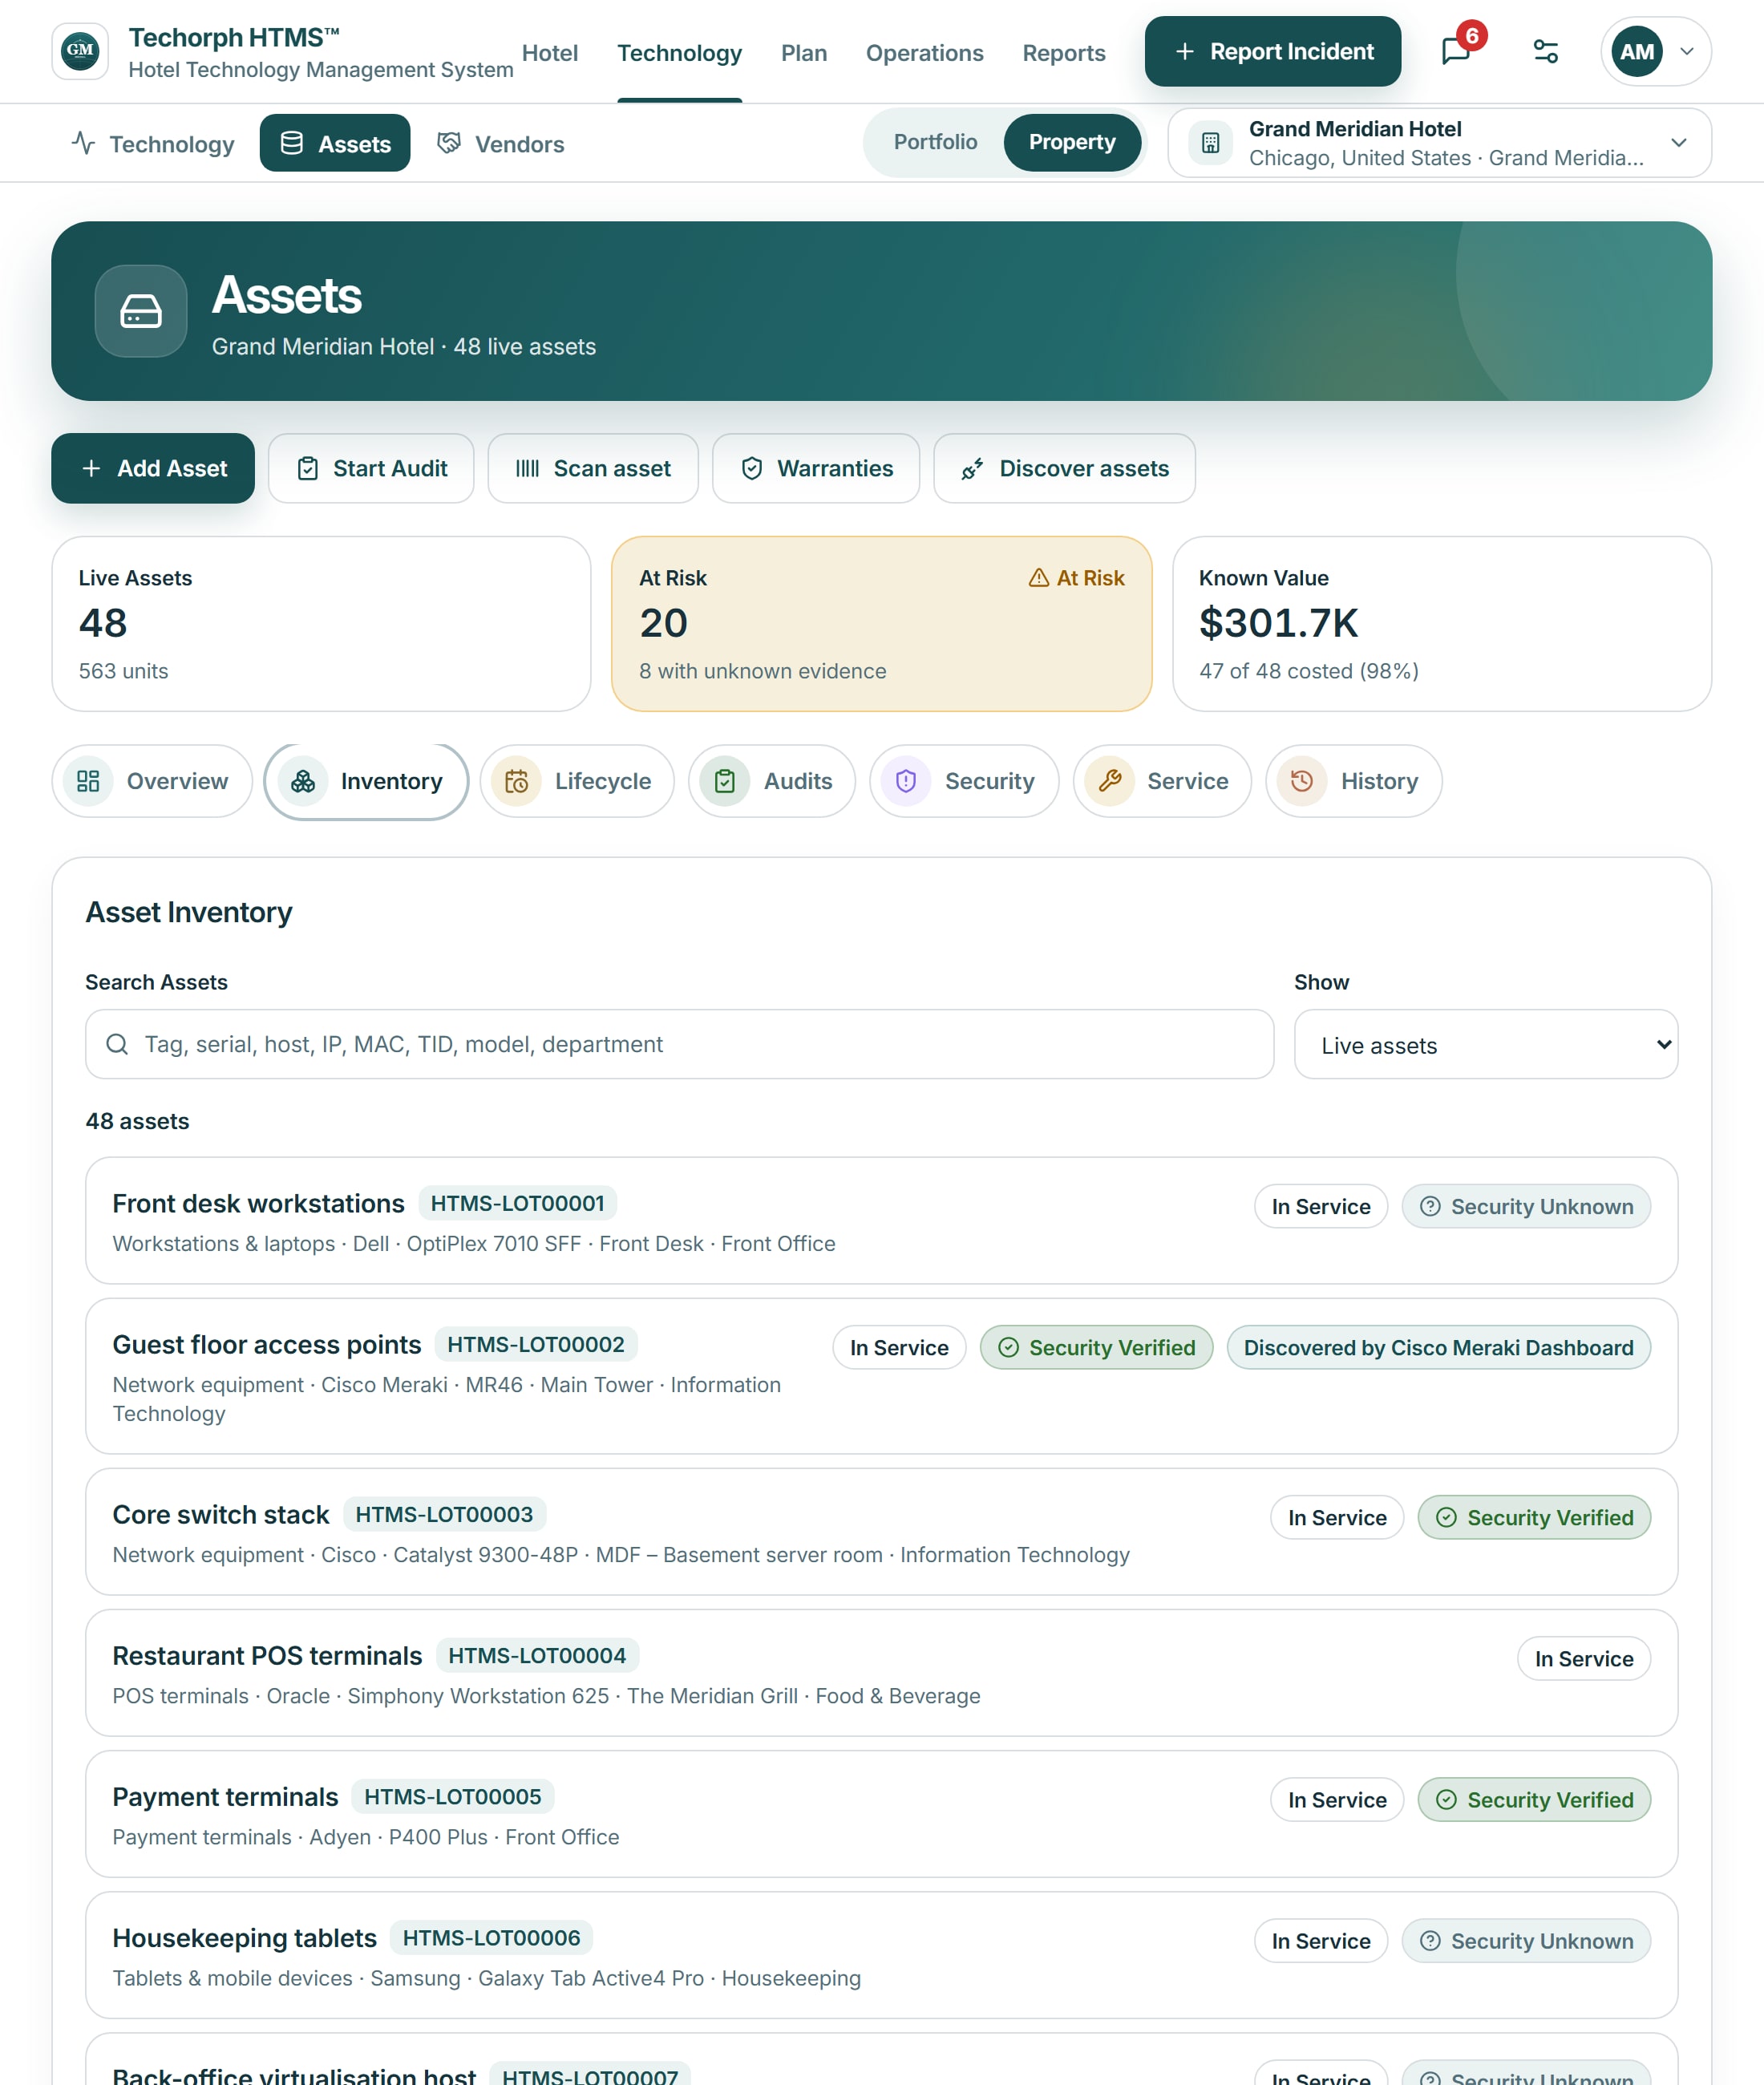Click the Scan asset button

(593, 468)
